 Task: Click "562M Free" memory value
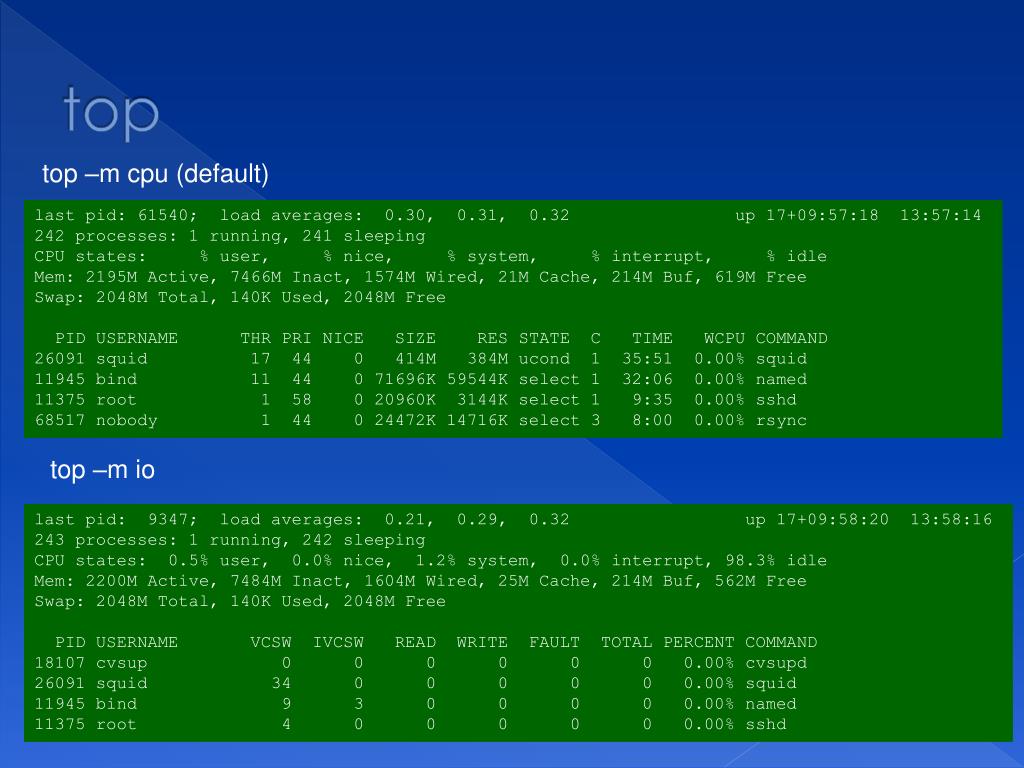click(x=761, y=581)
